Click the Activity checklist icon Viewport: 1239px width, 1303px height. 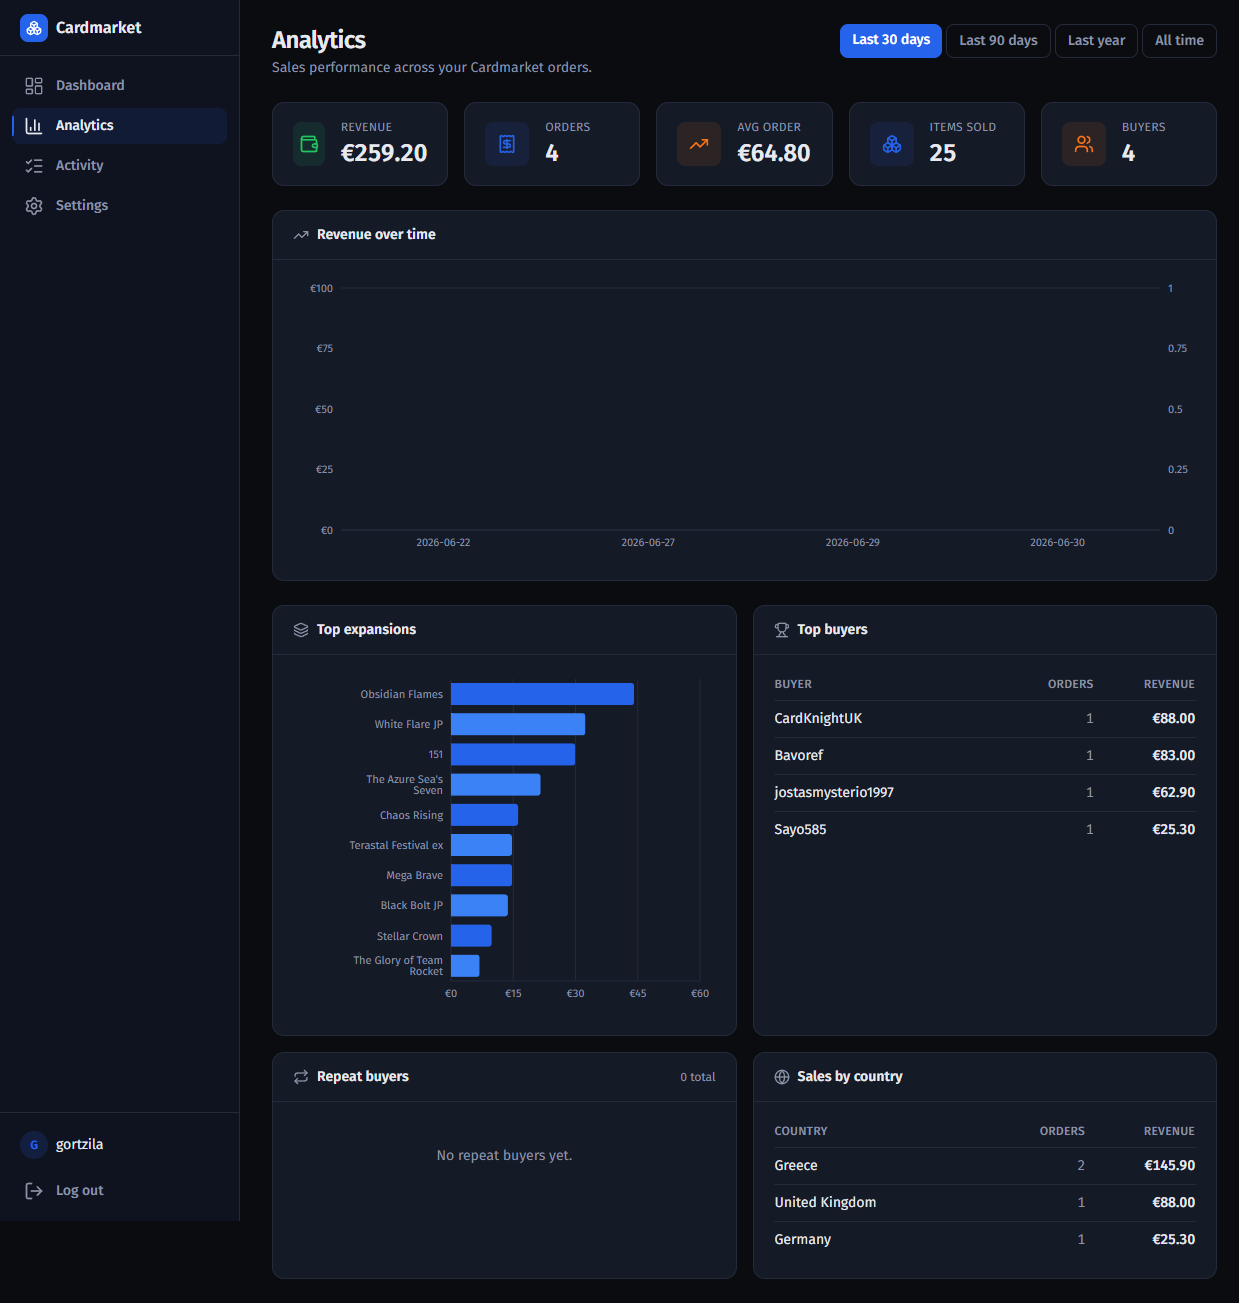point(34,166)
